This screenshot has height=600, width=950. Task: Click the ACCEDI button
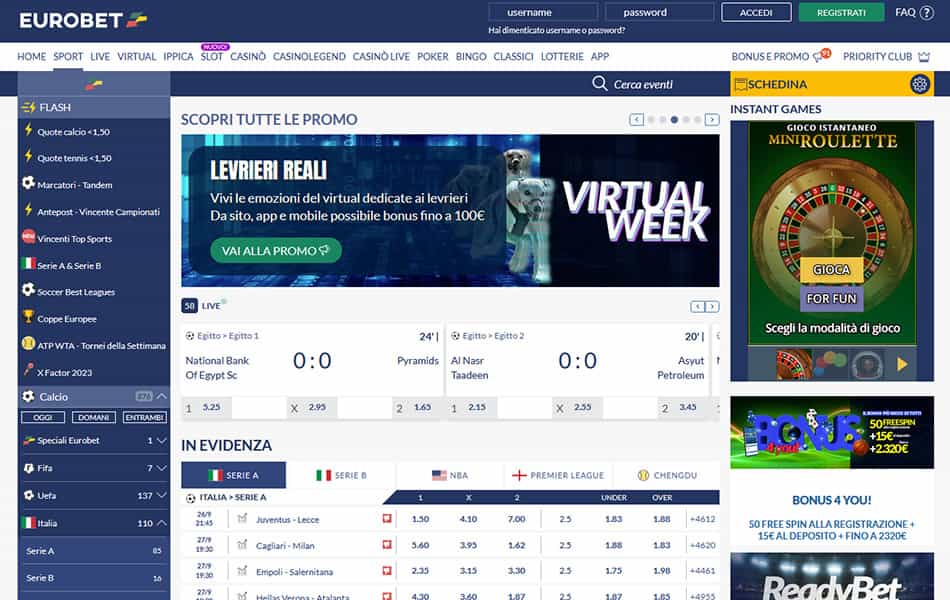[x=756, y=13]
